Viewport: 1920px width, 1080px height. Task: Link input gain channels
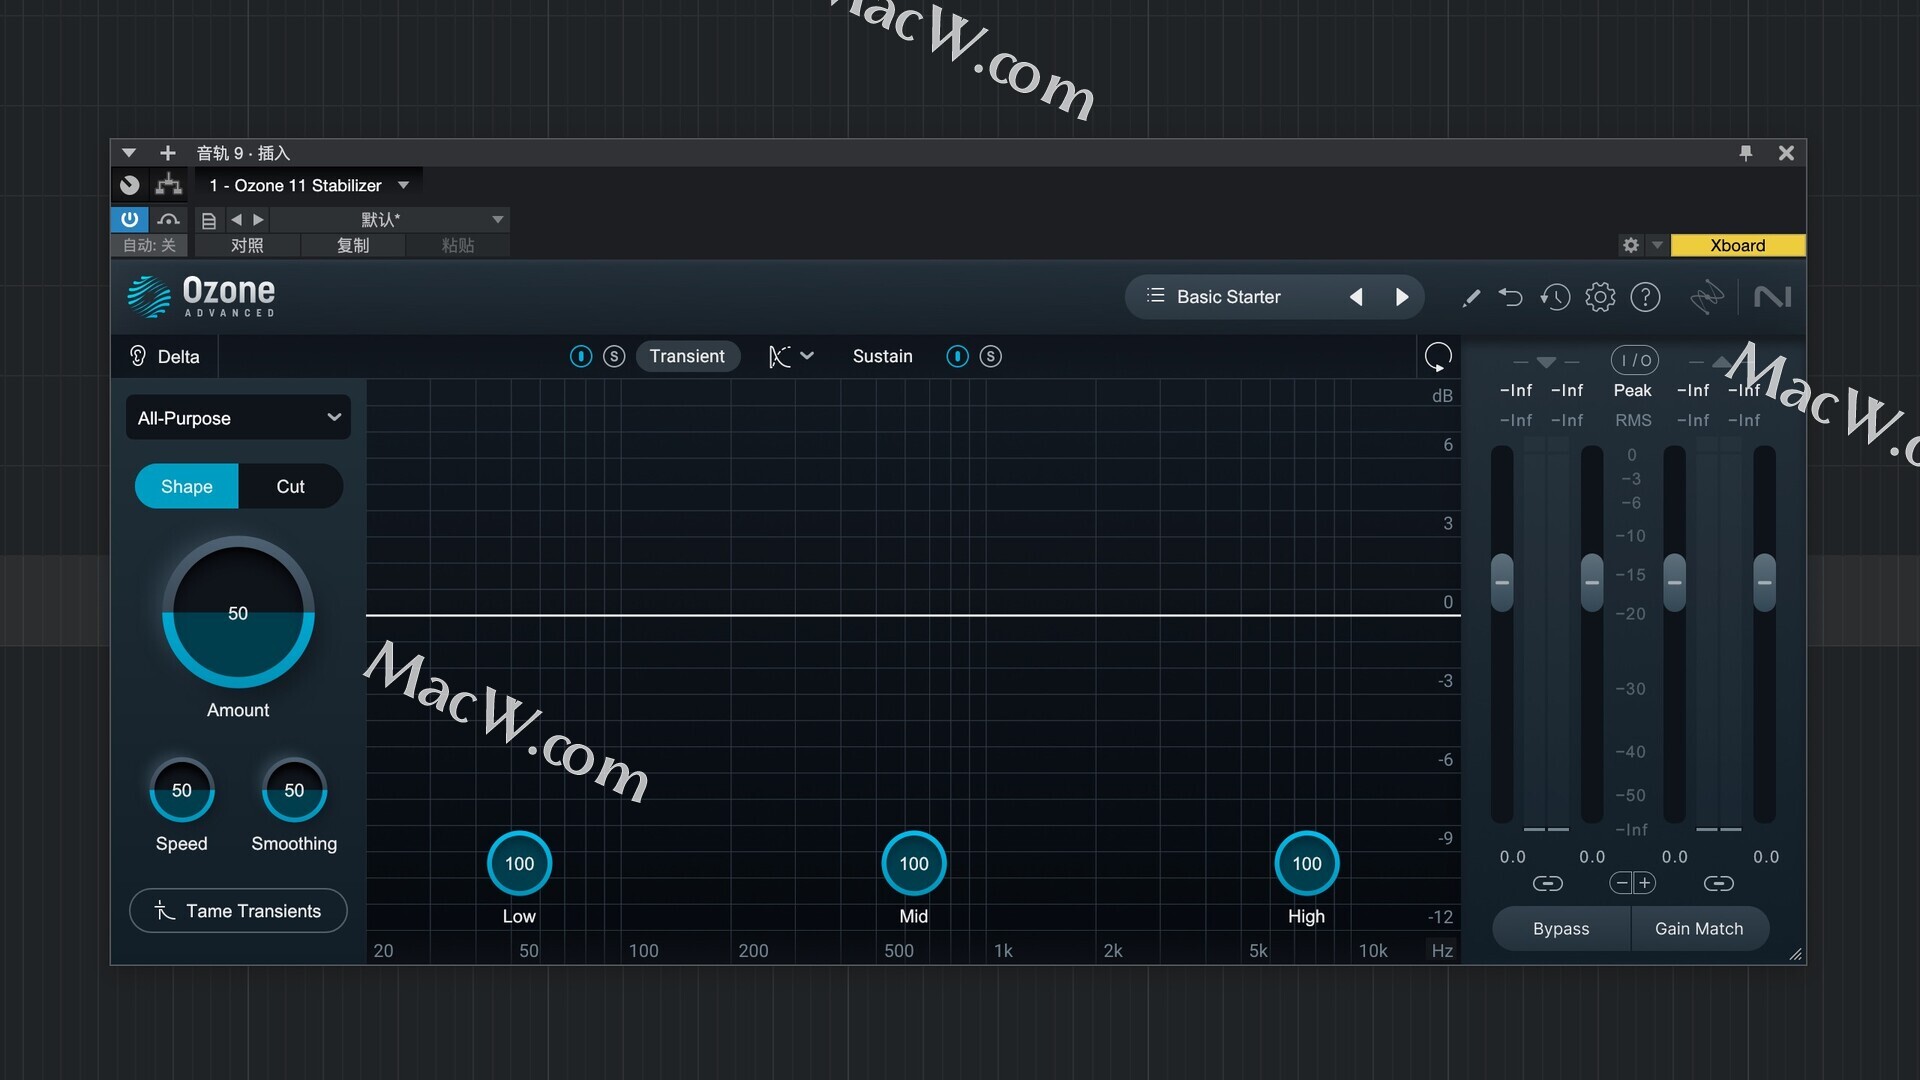click(x=1547, y=883)
